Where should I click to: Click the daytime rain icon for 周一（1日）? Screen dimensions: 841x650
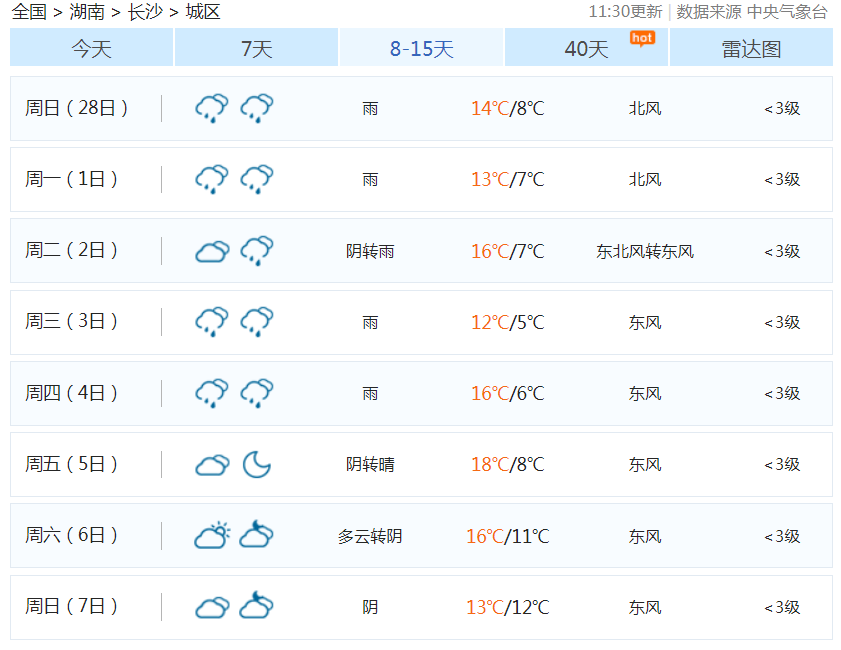pyautogui.click(x=211, y=178)
